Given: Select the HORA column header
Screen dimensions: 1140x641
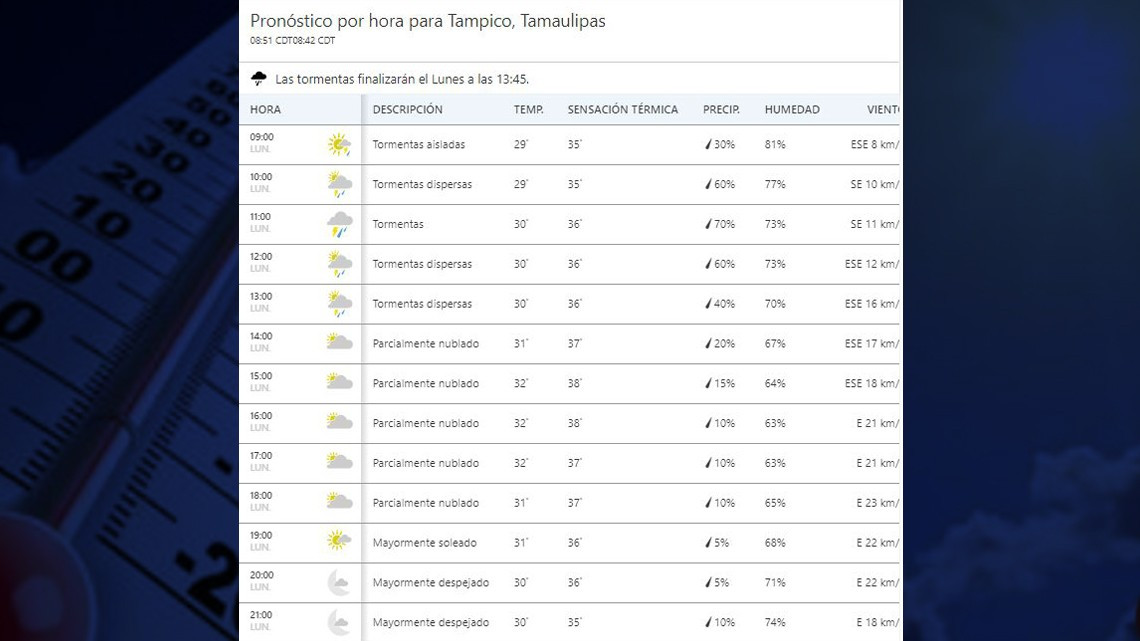Looking at the screenshot, I should (x=265, y=110).
